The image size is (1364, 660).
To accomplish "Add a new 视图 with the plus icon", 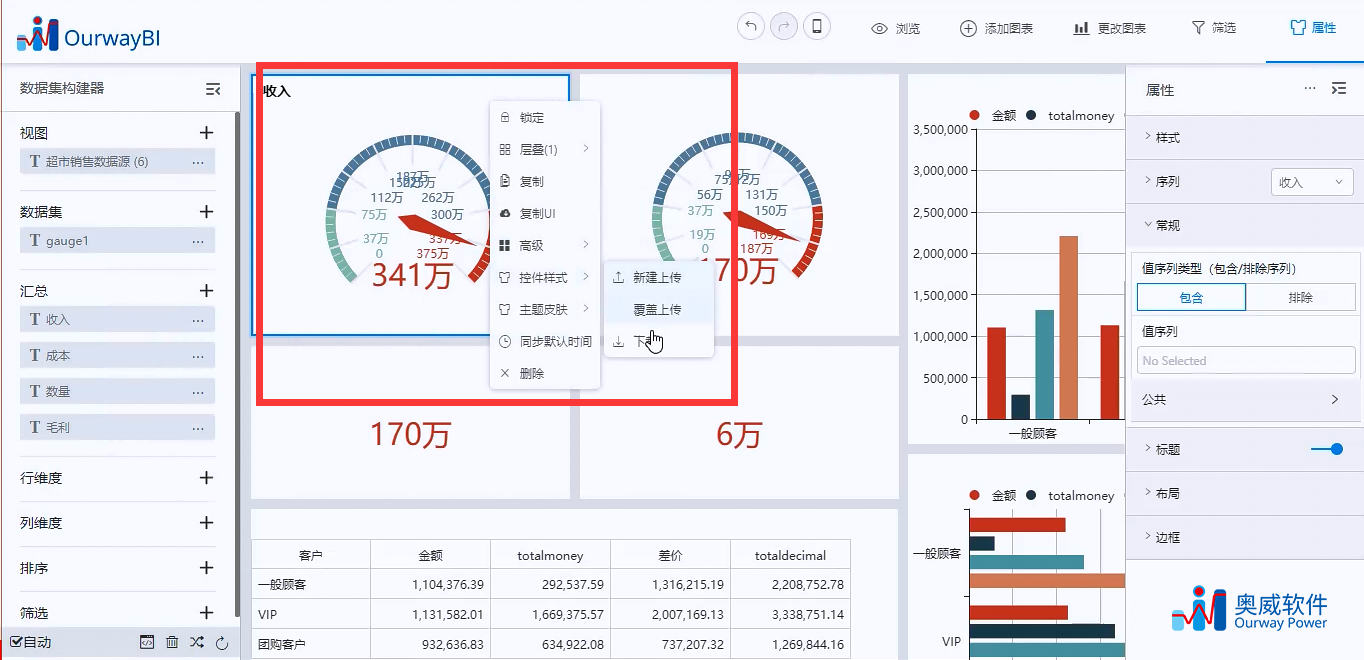I will pos(206,133).
